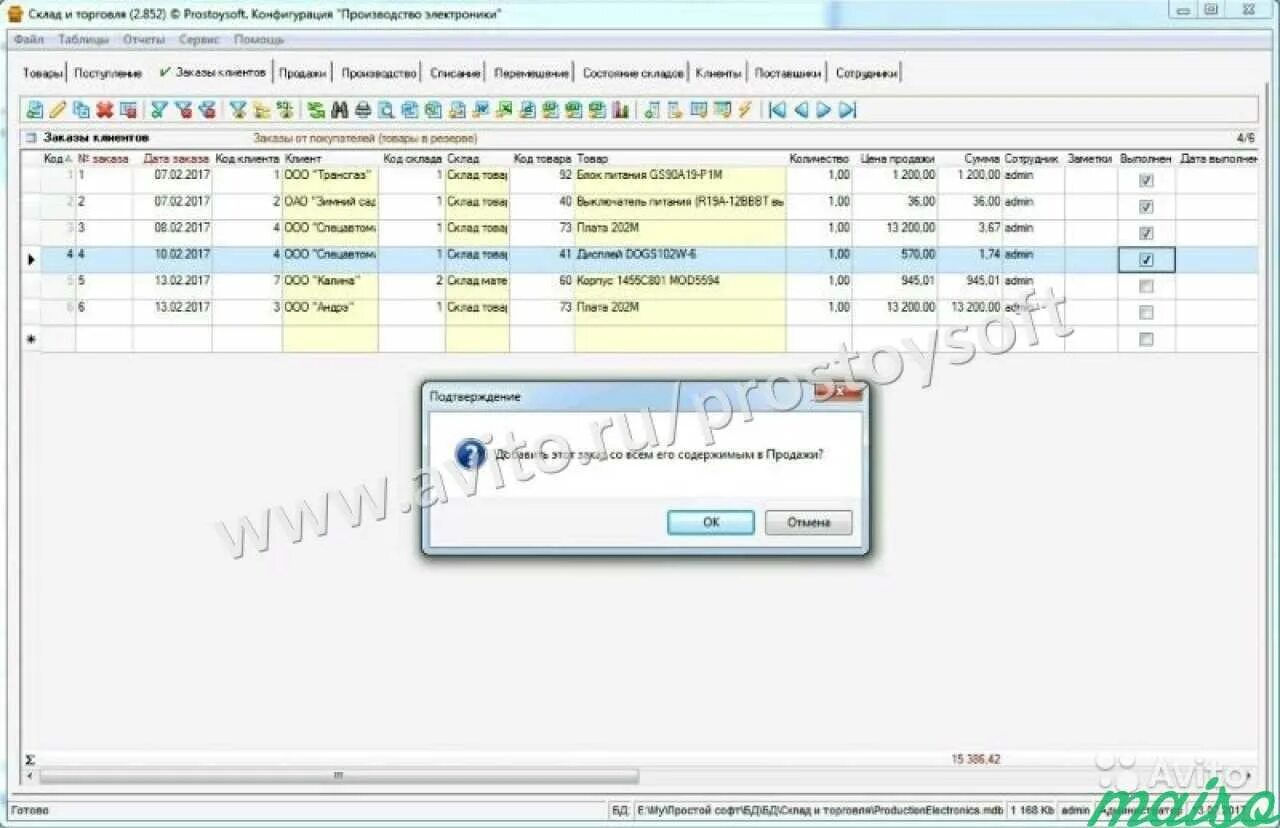Go to the last record arrow
Screen dimensions: 1280x828
847,110
